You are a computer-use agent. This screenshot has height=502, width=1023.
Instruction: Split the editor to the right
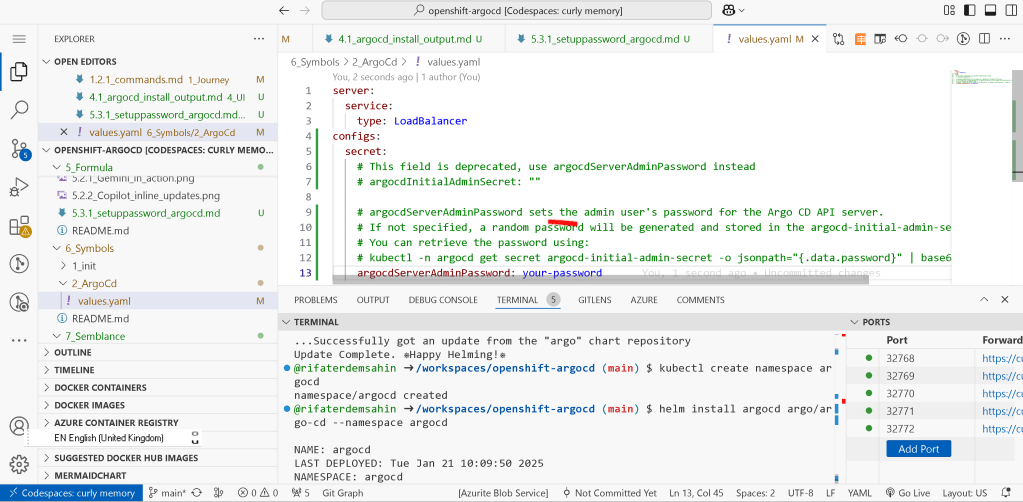coord(985,39)
